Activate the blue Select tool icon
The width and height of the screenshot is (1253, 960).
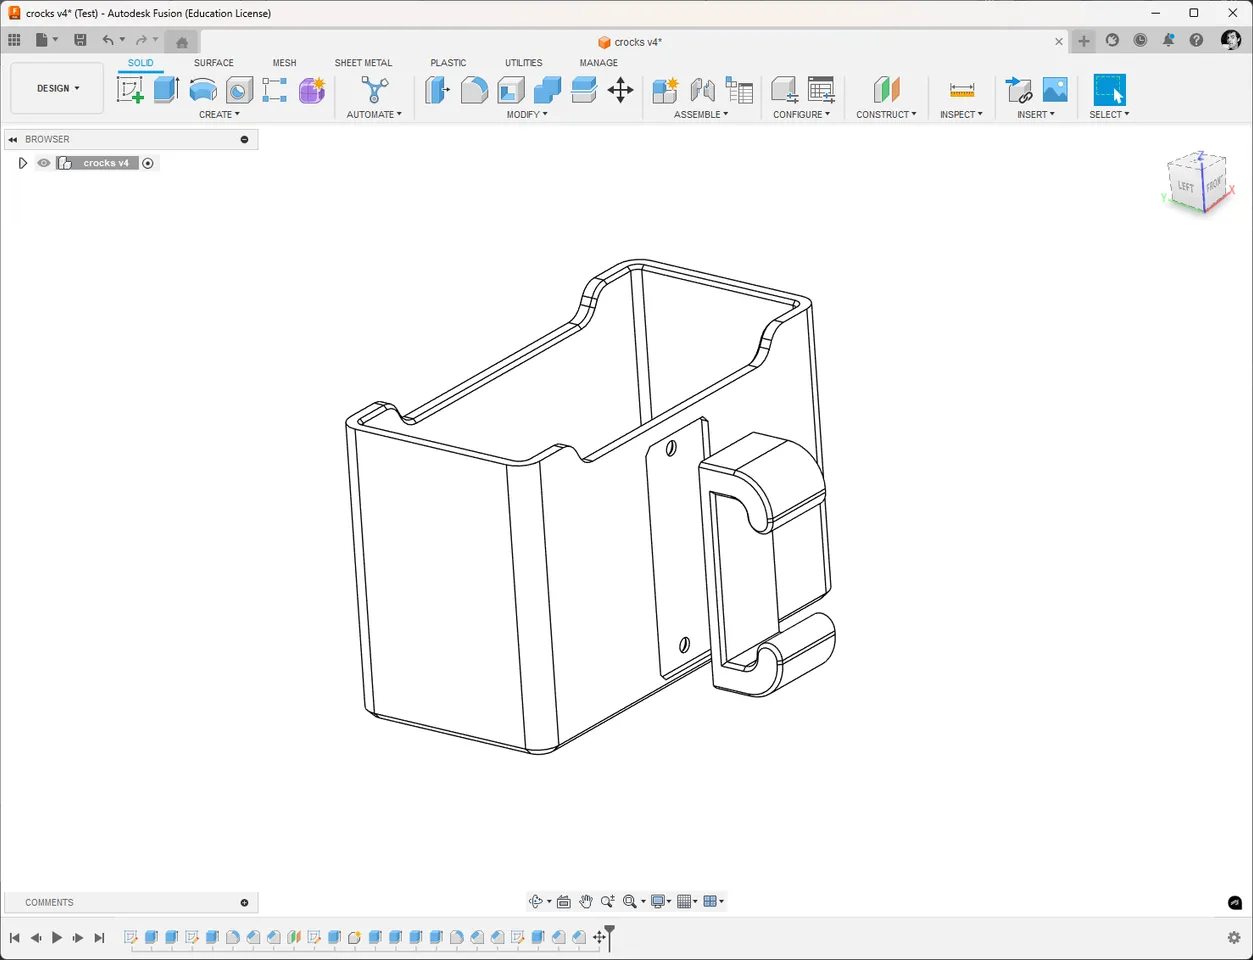1109,90
